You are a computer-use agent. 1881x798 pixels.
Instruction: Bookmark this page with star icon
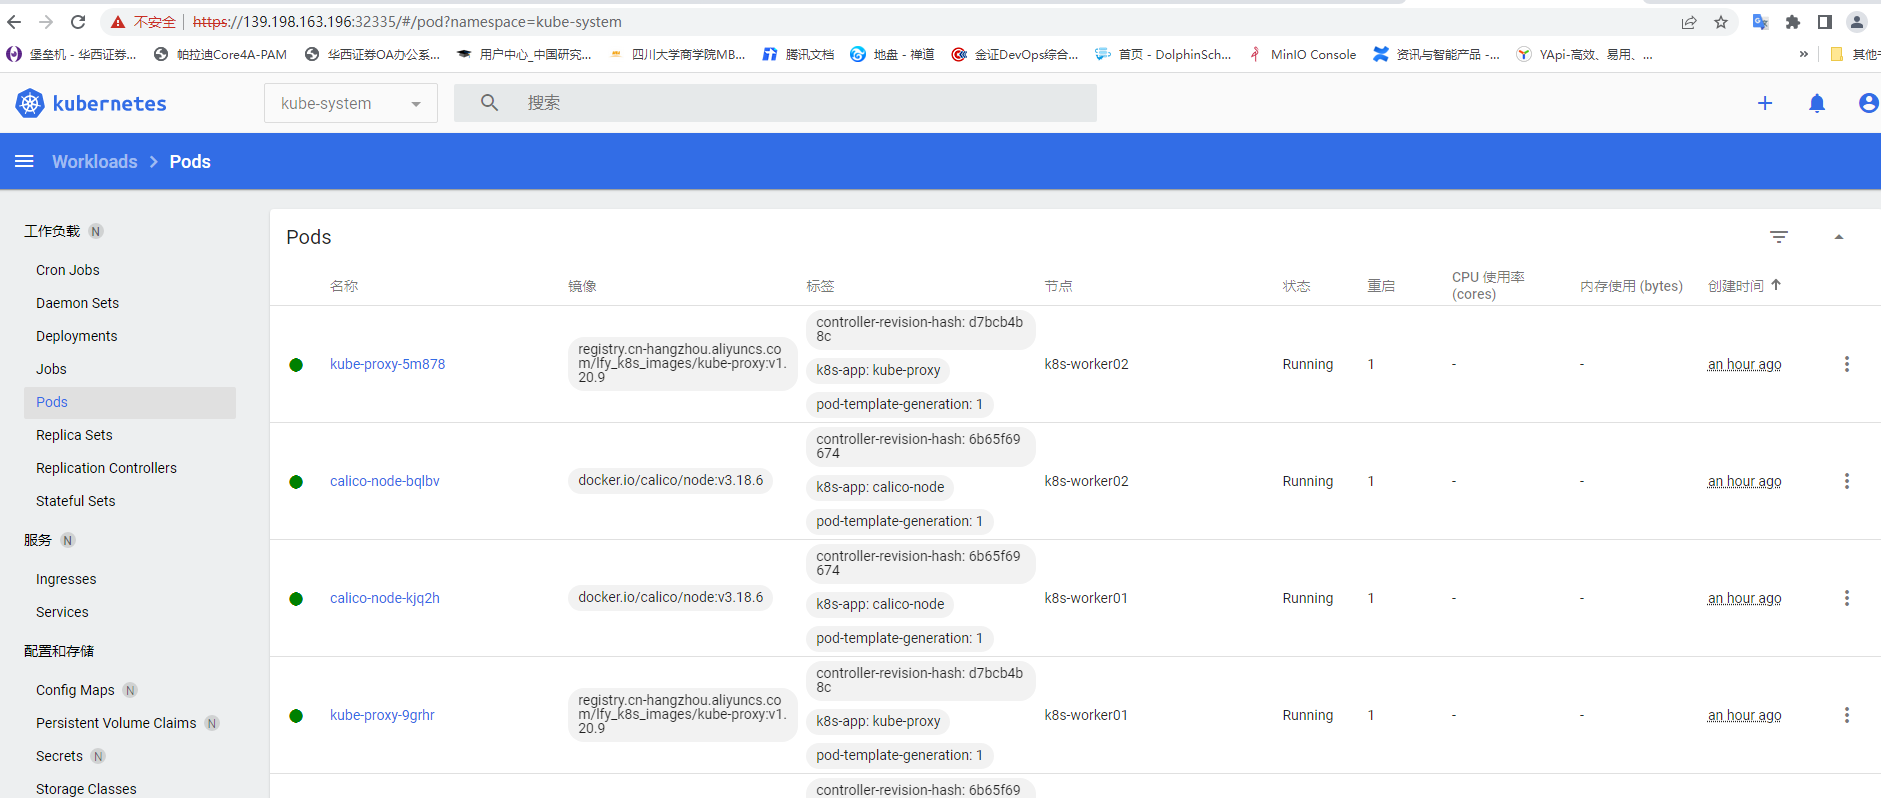pos(1721,22)
